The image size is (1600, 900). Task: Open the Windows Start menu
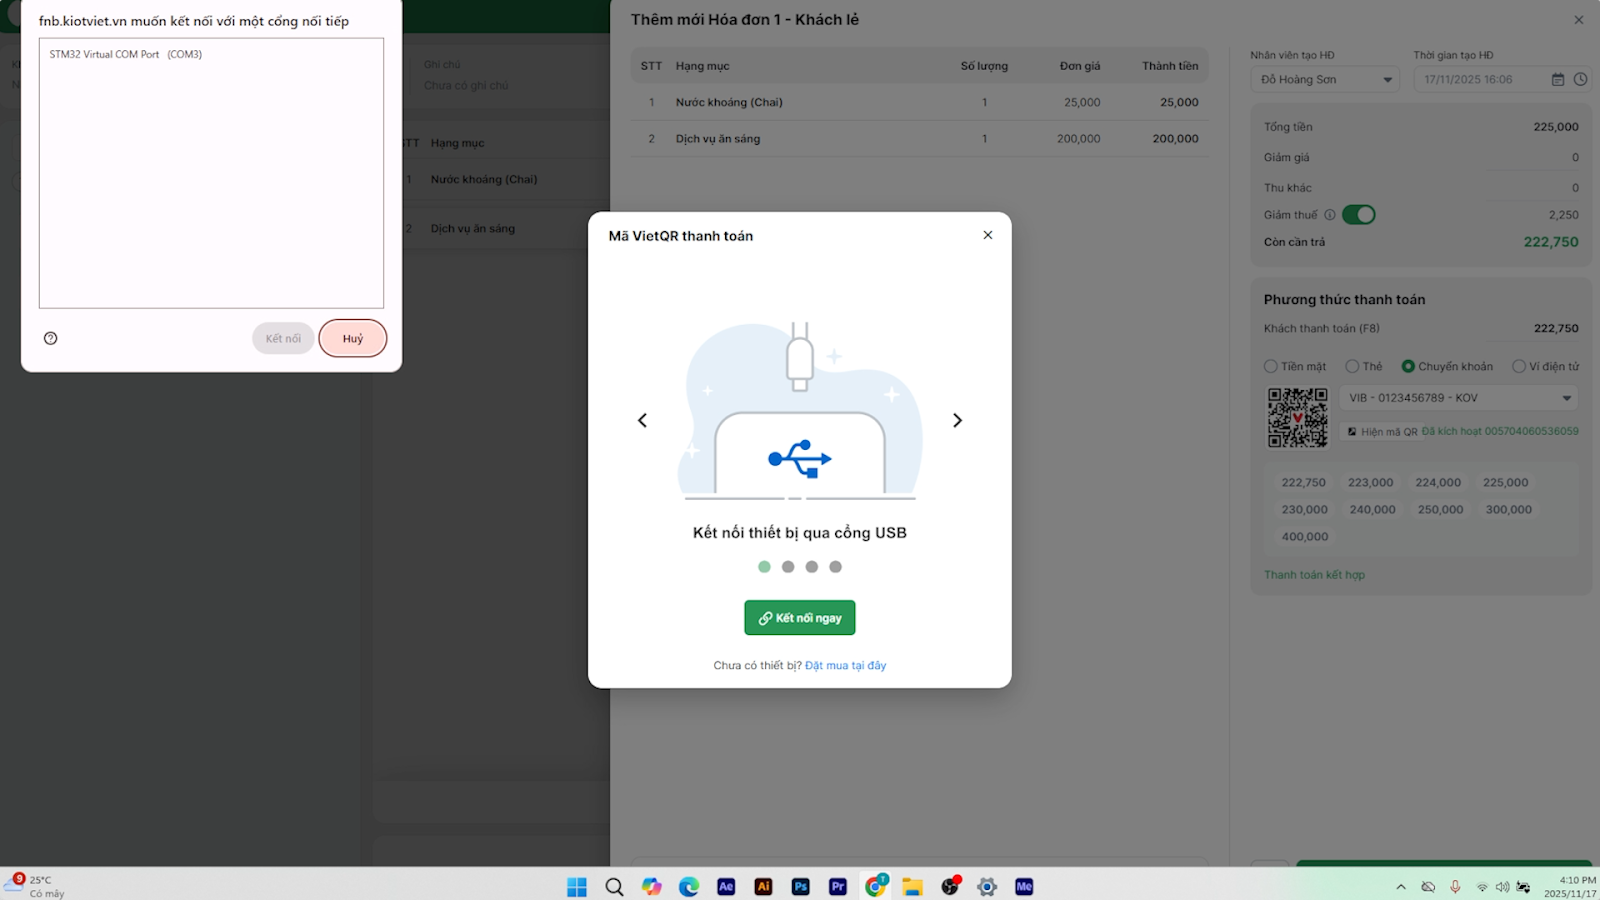click(x=577, y=887)
